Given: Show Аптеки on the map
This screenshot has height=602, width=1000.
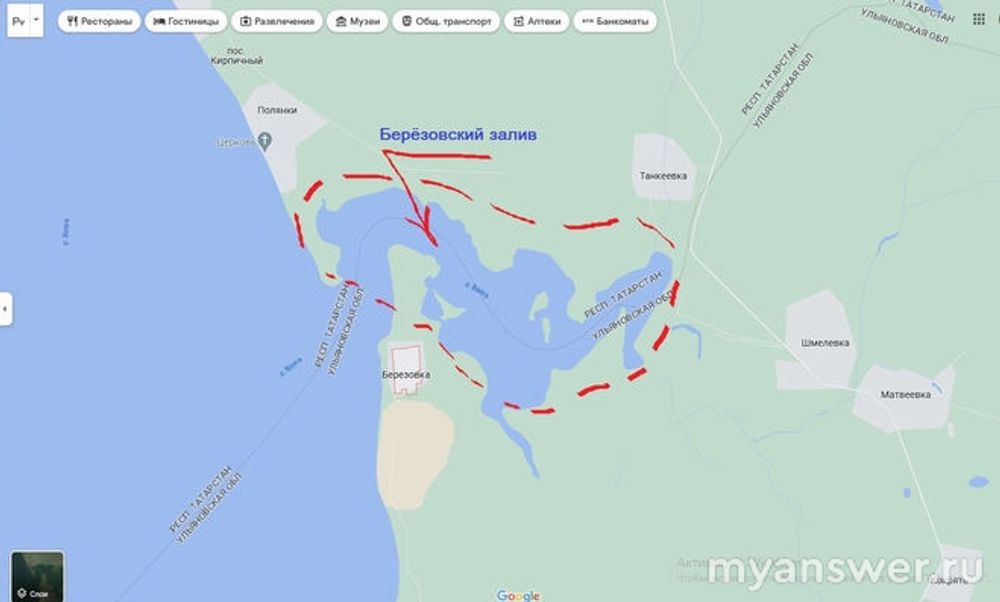Looking at the screenshot, I should click(x=536, y=21).
